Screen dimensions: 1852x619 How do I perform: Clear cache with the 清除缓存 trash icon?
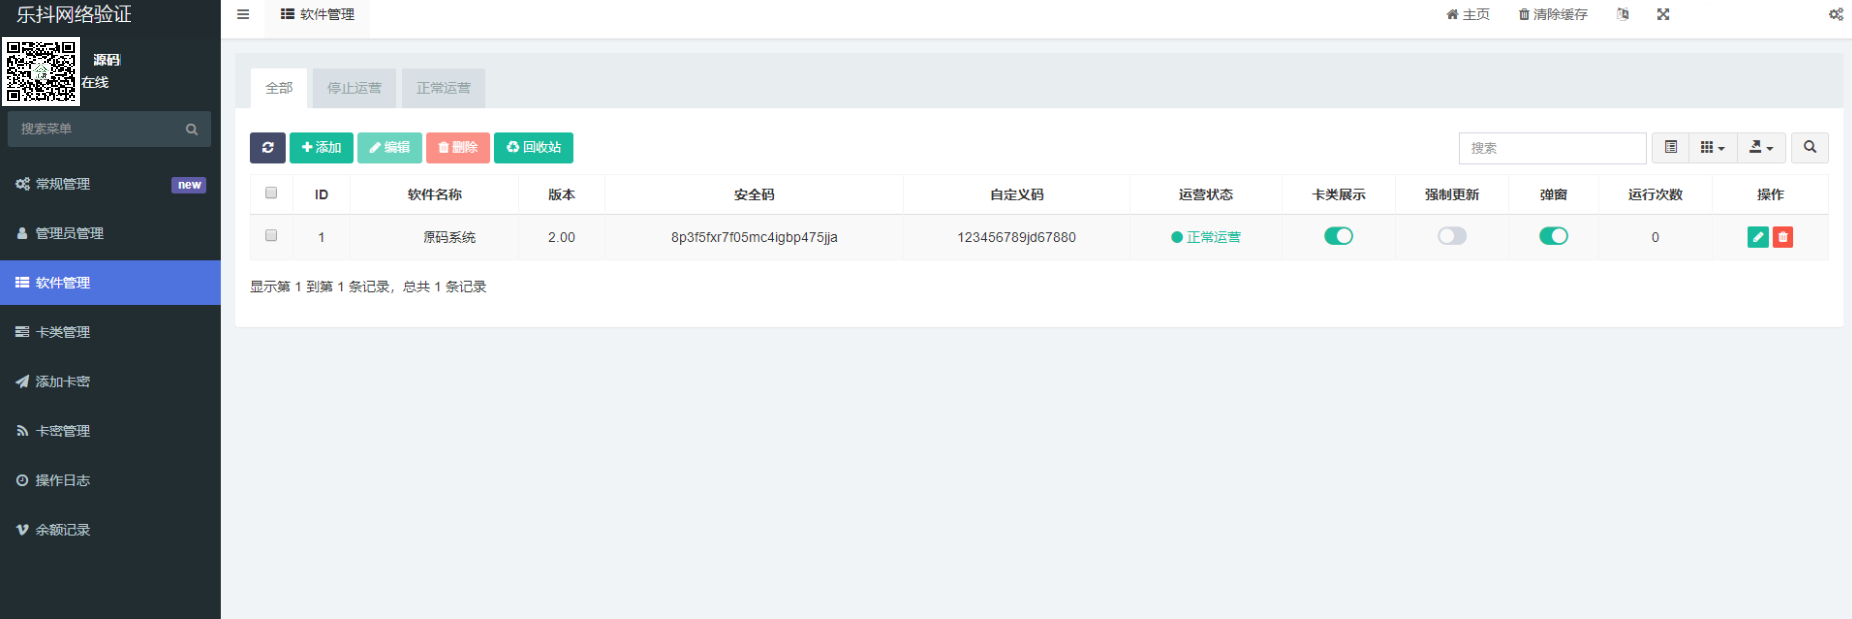point(1553,14)
